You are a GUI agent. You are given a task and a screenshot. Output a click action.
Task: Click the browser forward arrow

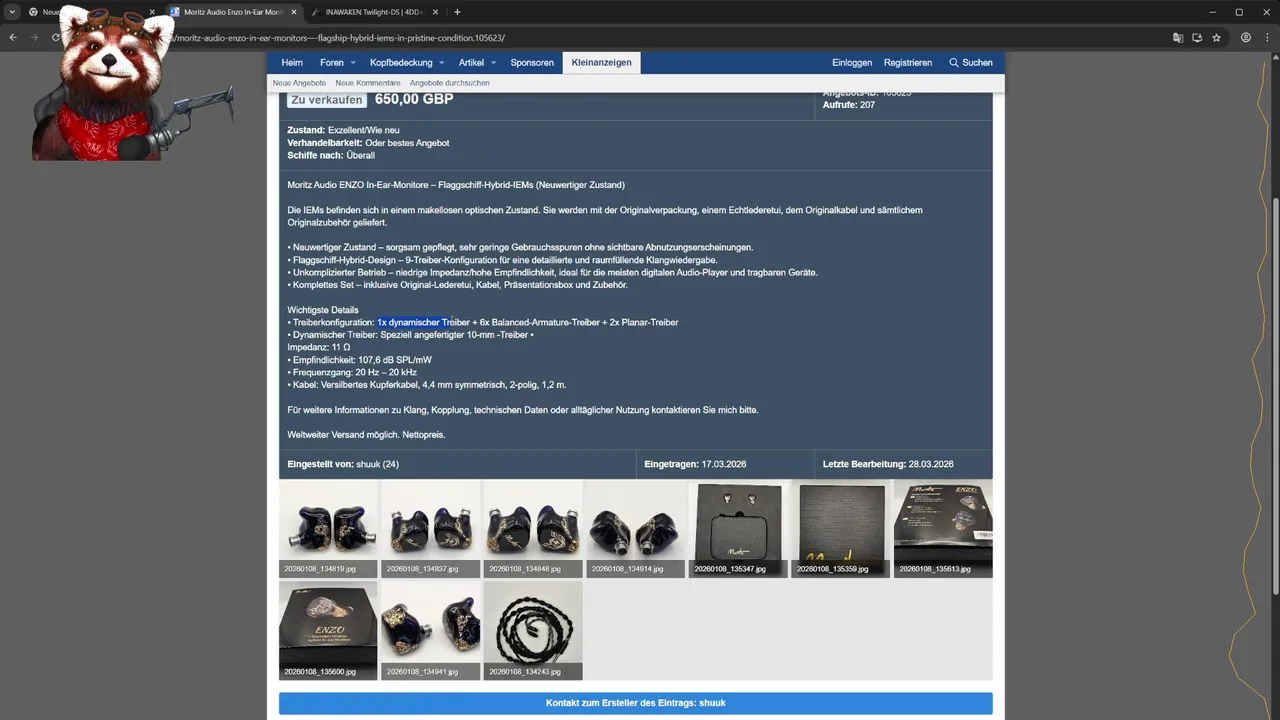point(35,37)
